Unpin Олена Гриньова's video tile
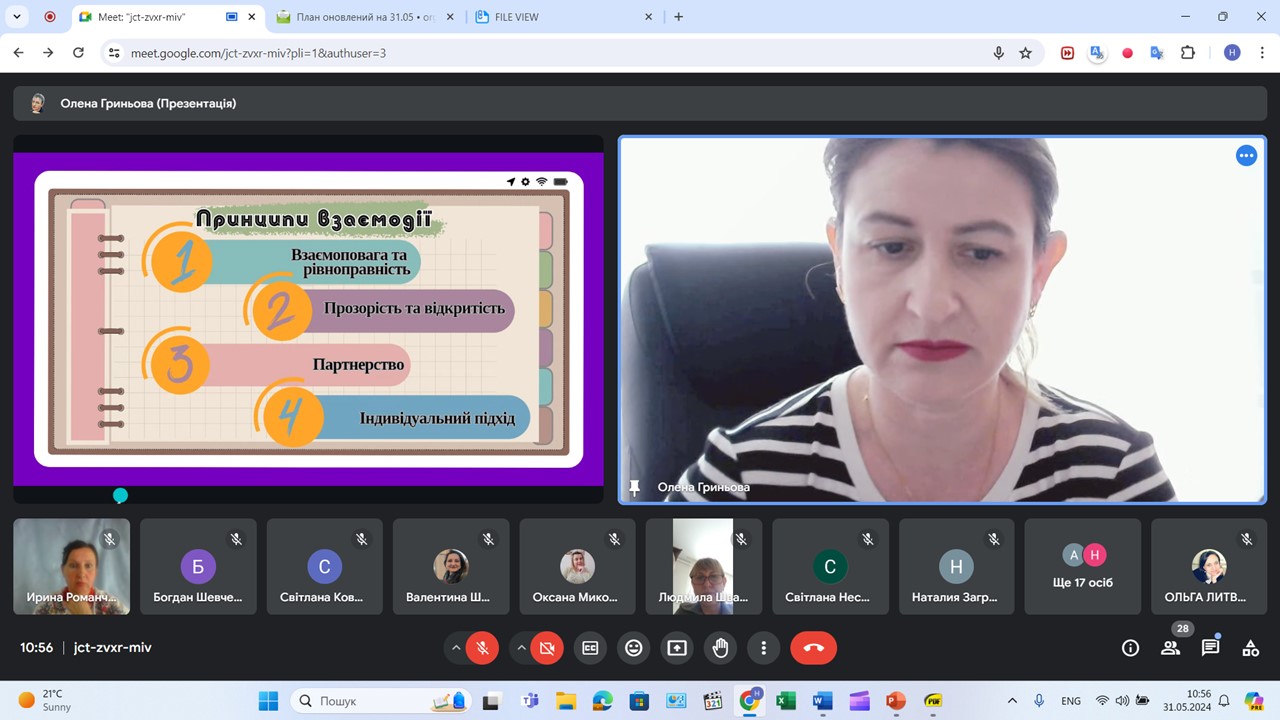Image resolution: width=1280 pixels, height=720 pixels. tap(634, 487)
